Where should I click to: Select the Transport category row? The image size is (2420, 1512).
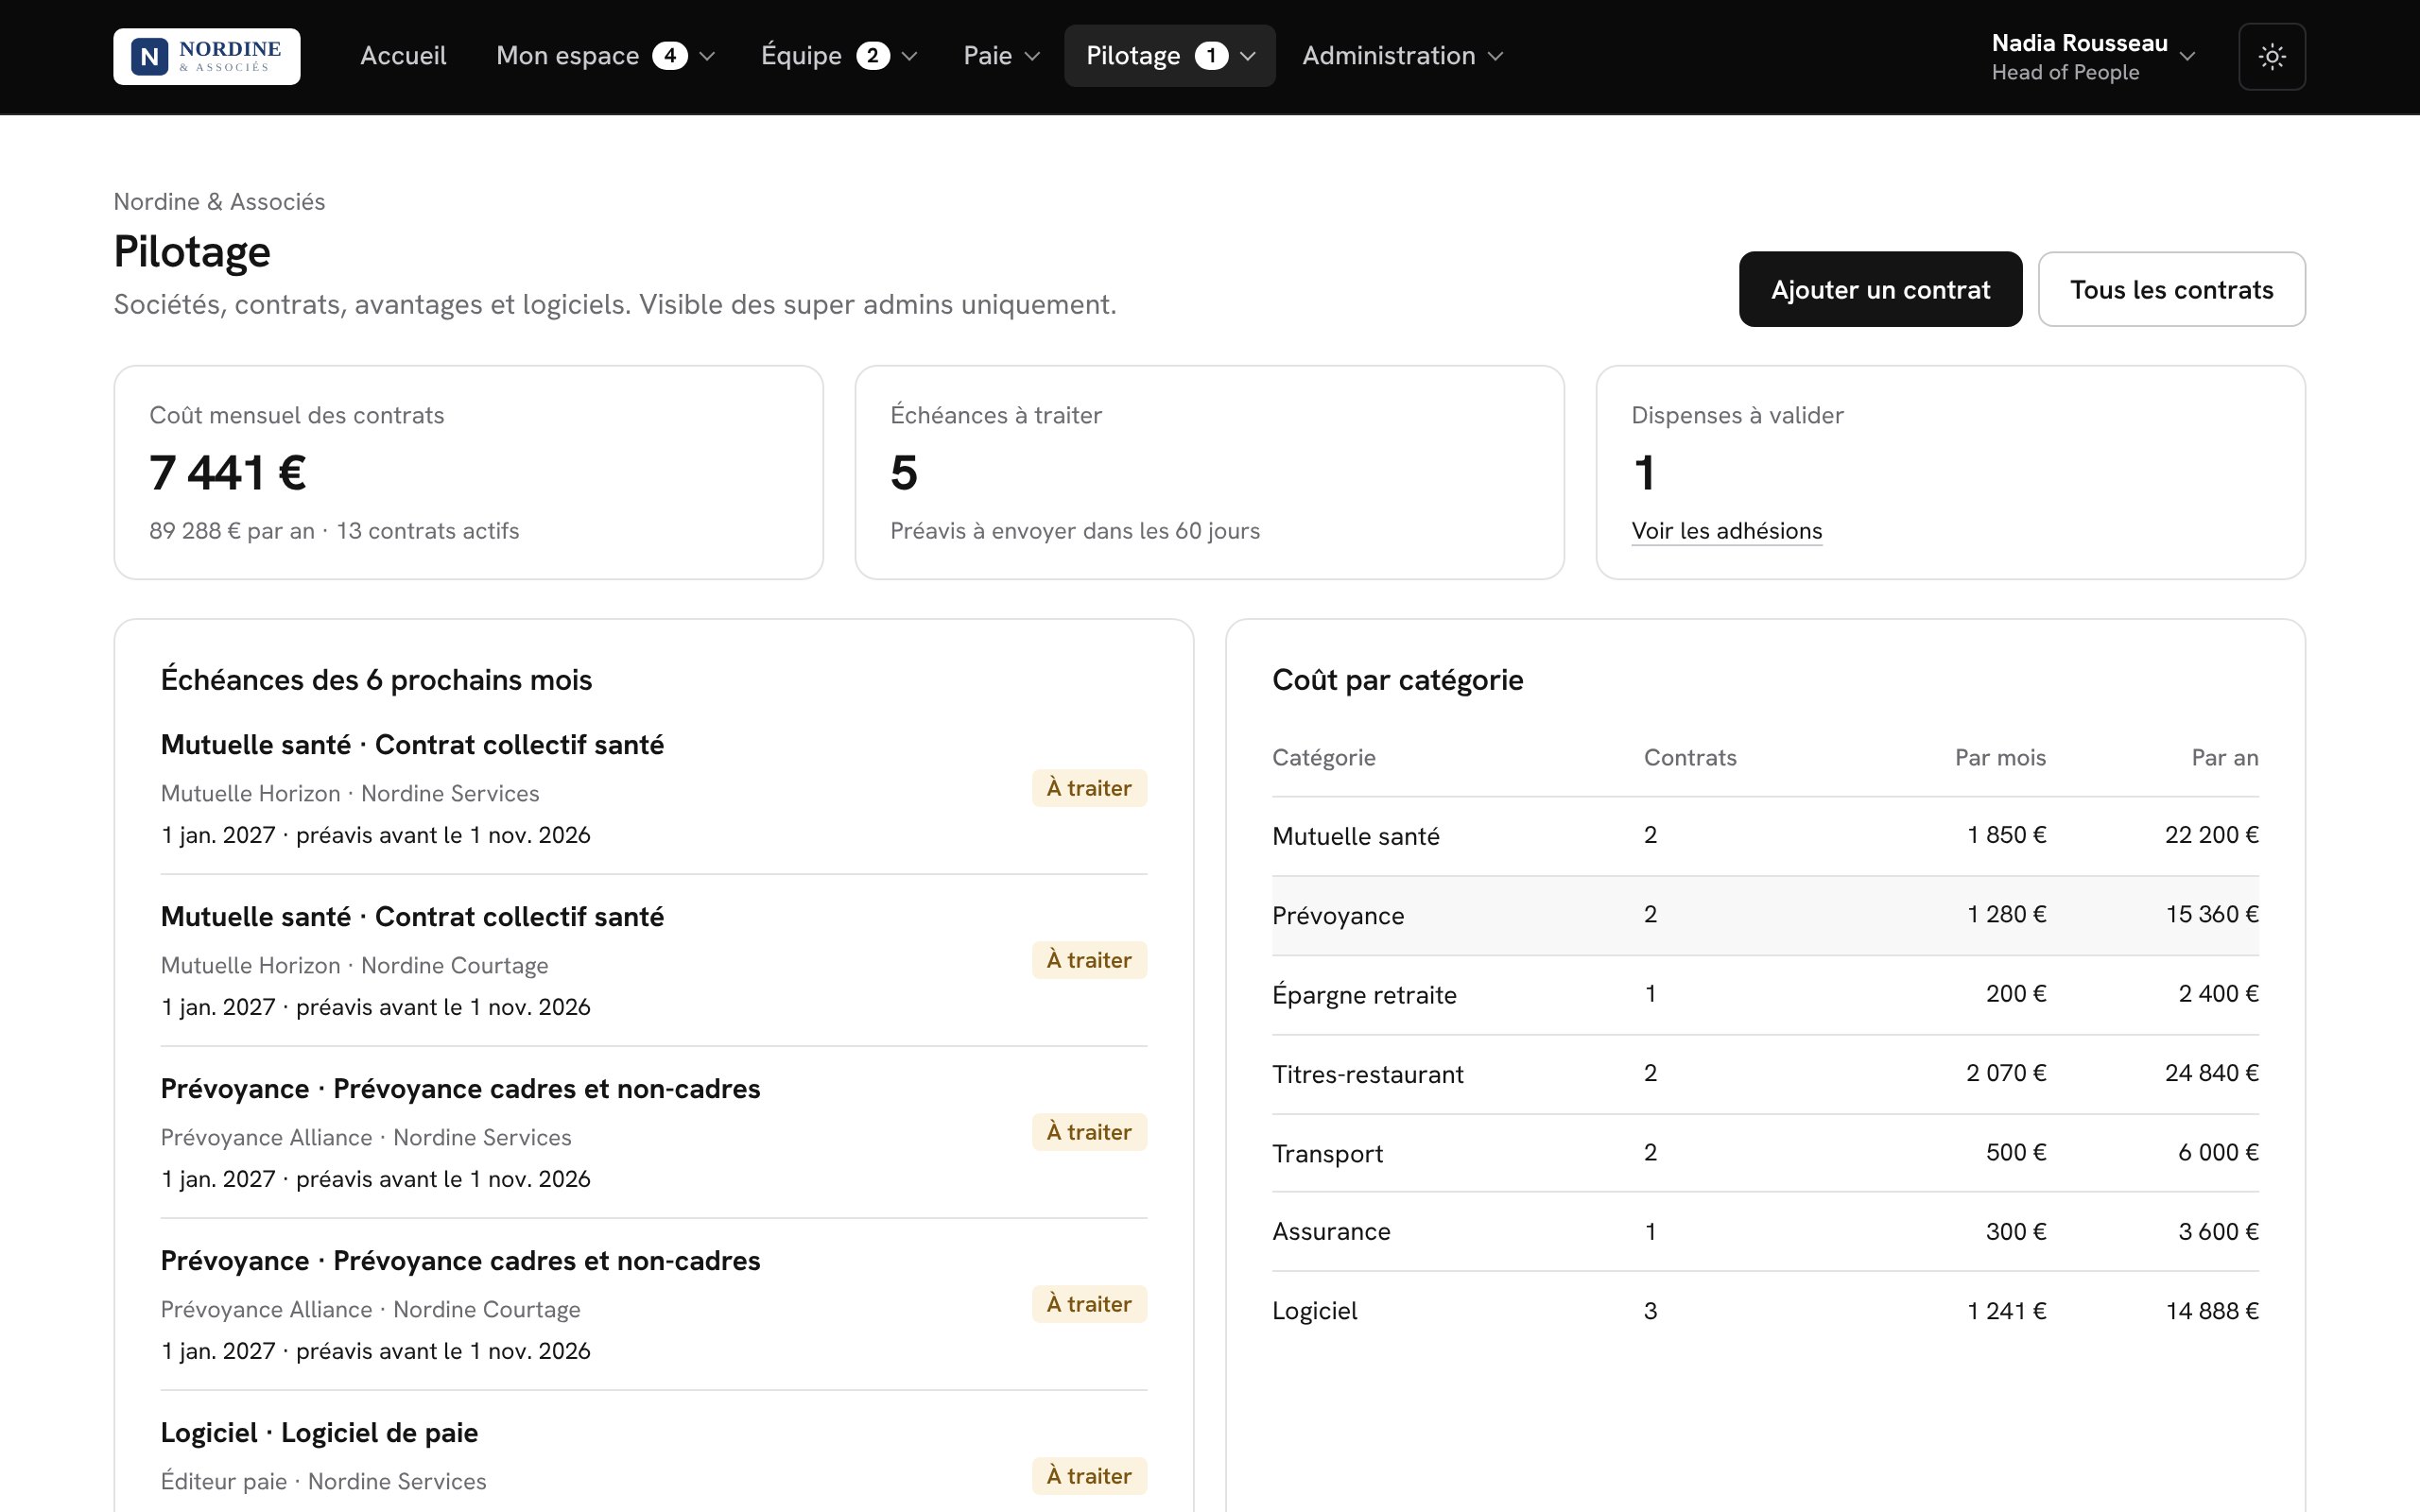point(1765,1153)
